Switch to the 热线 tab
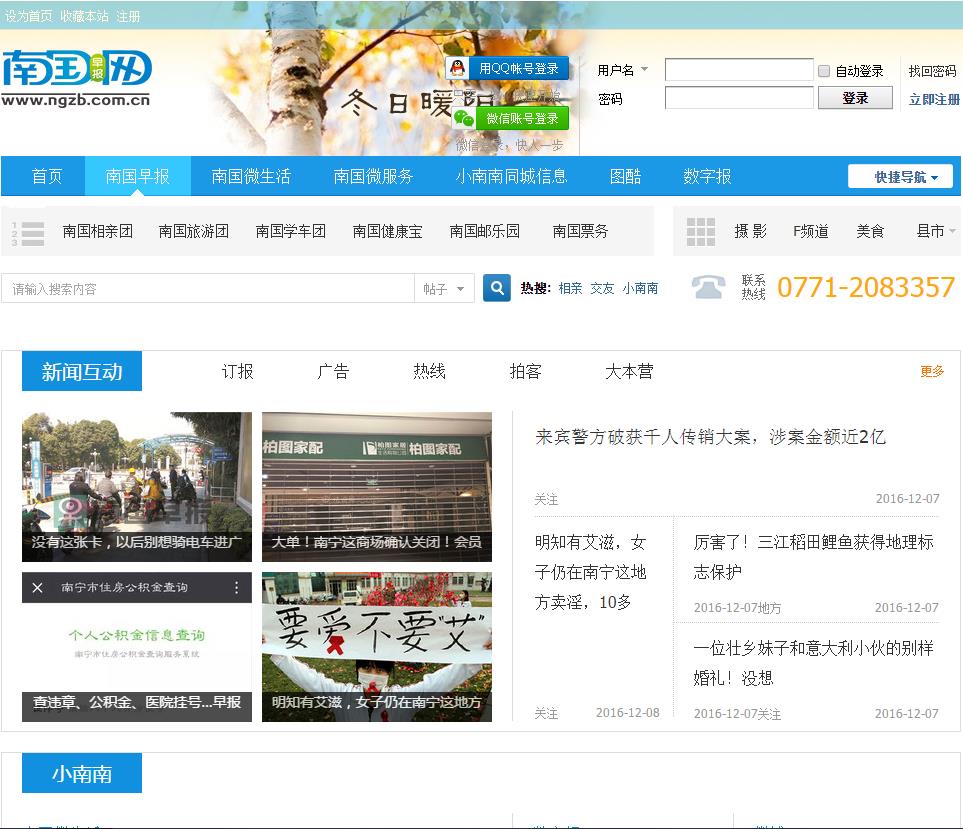The height and width of the screenshot is (829, 963). (x=429, y=372)
